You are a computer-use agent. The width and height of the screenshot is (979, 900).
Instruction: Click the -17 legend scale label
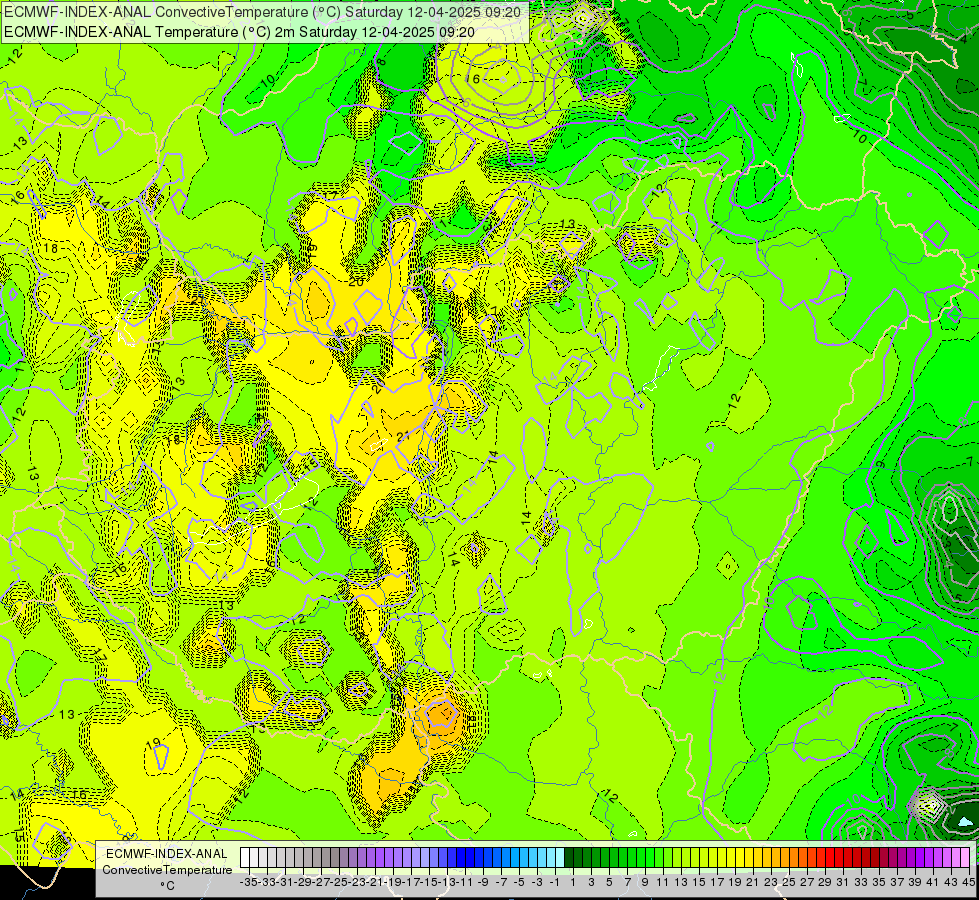(411, 883)
